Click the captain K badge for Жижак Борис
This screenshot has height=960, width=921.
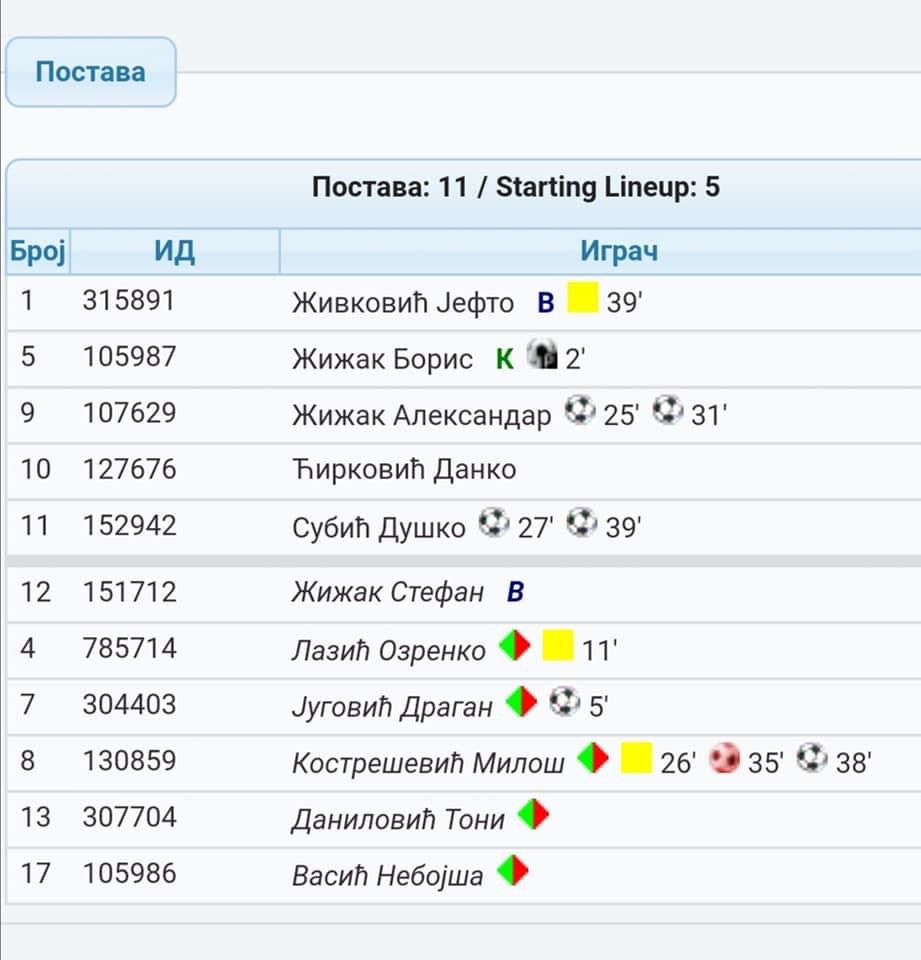505,359
